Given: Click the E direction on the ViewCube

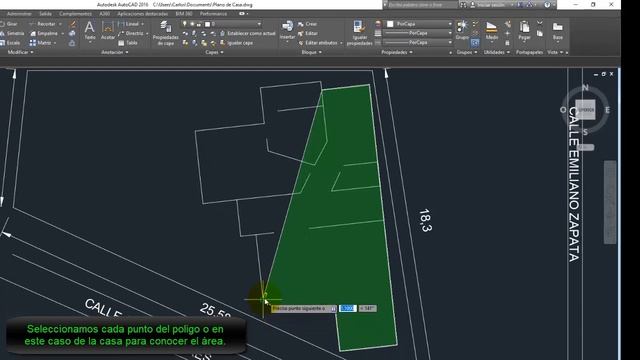Looking at the screenshot, I should pyautogui.click(x=607, y=110).
